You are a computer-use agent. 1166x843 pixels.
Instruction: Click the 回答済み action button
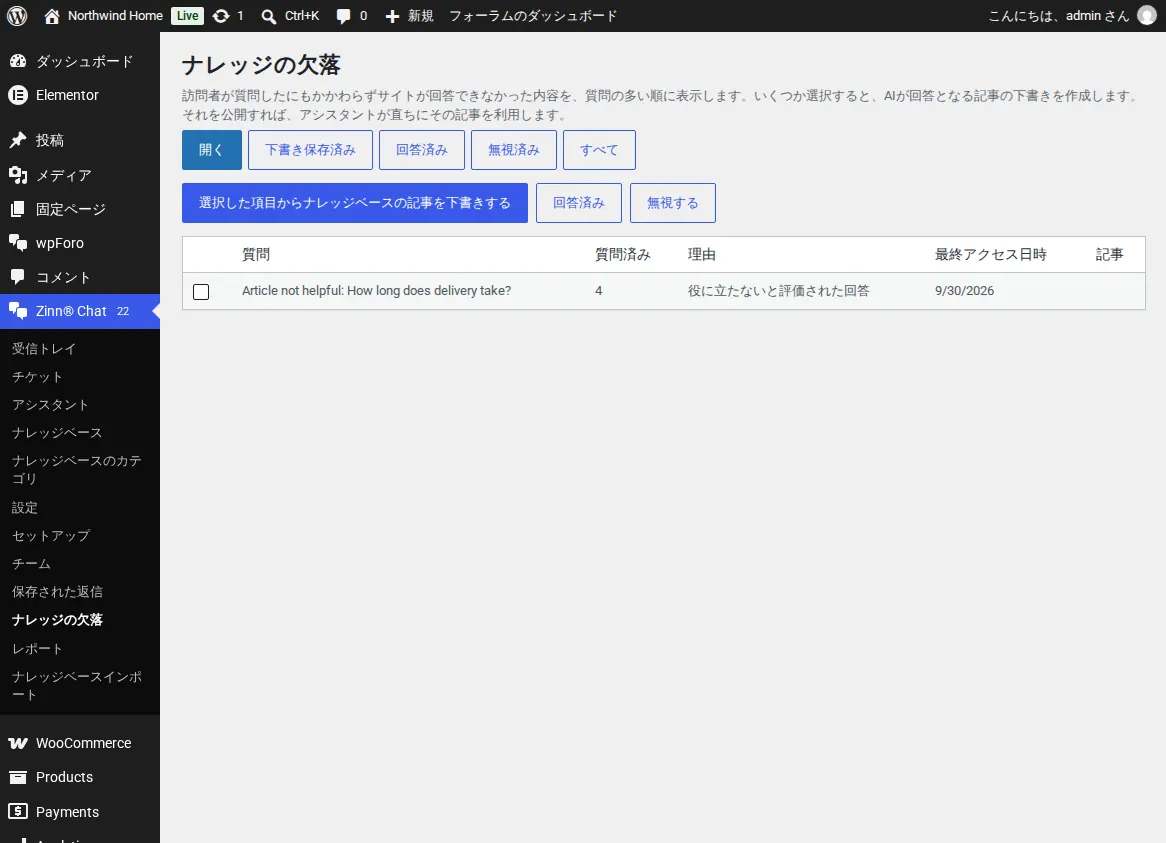[579, 203]
